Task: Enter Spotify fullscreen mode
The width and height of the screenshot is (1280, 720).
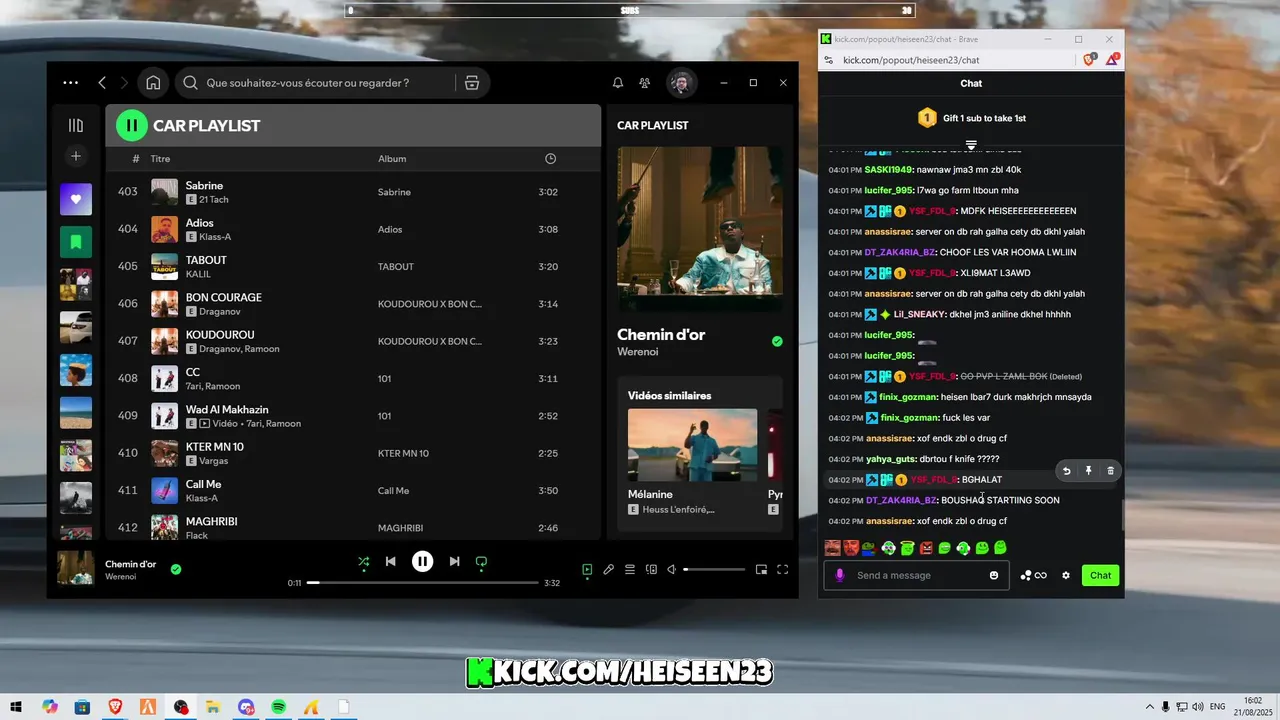Action: click(x=783, y=570)
